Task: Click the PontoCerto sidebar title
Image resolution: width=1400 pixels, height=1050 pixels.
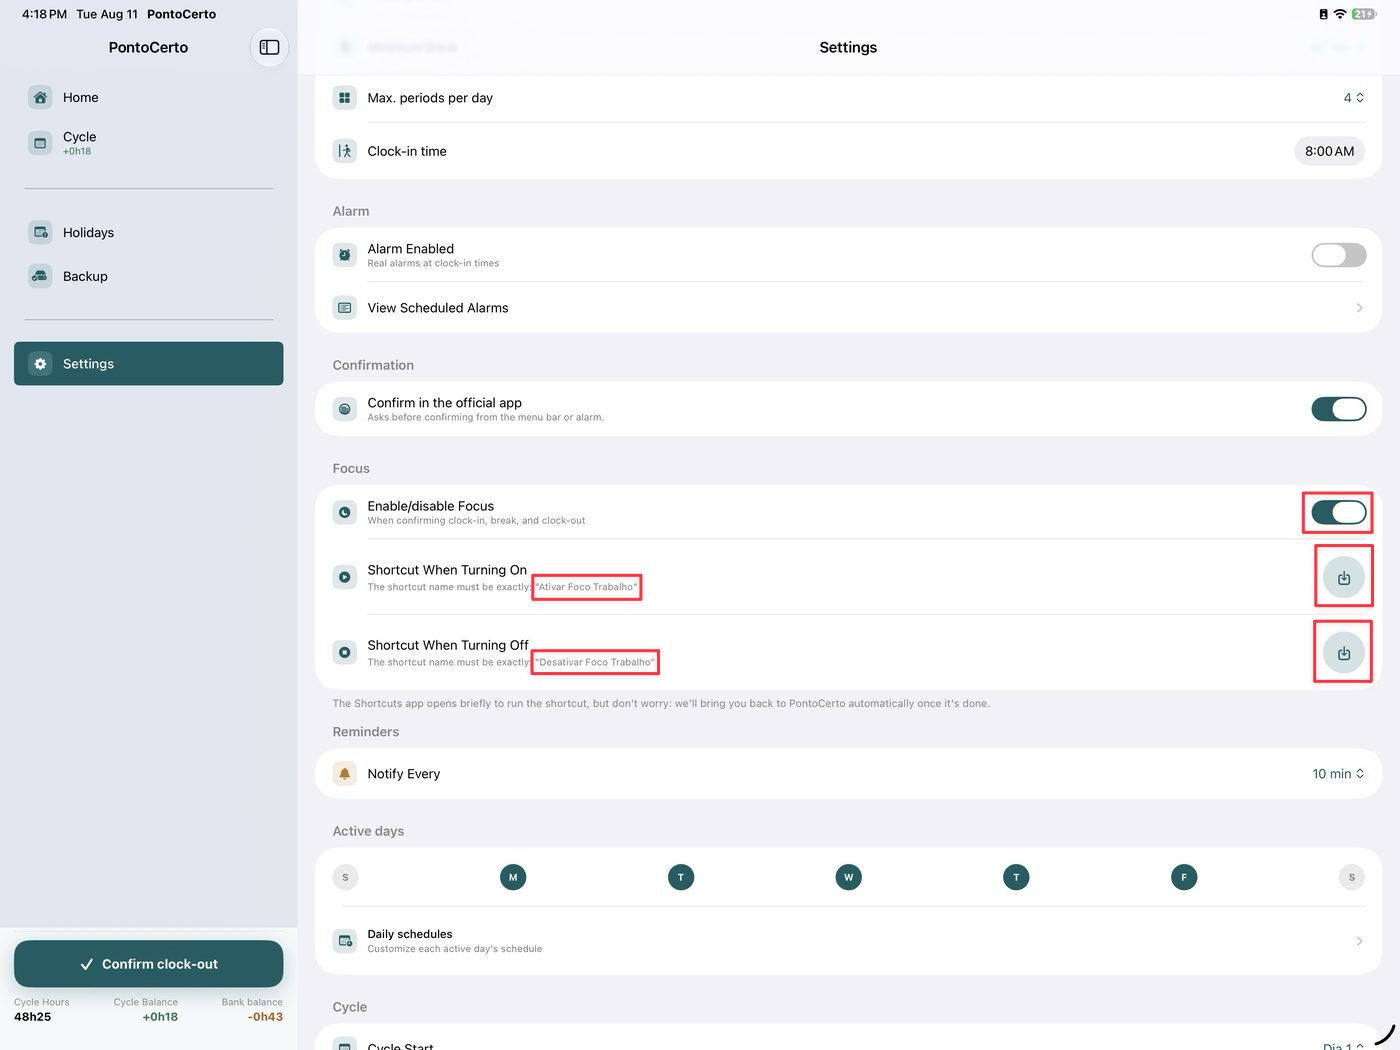Action: coord(148,47)
